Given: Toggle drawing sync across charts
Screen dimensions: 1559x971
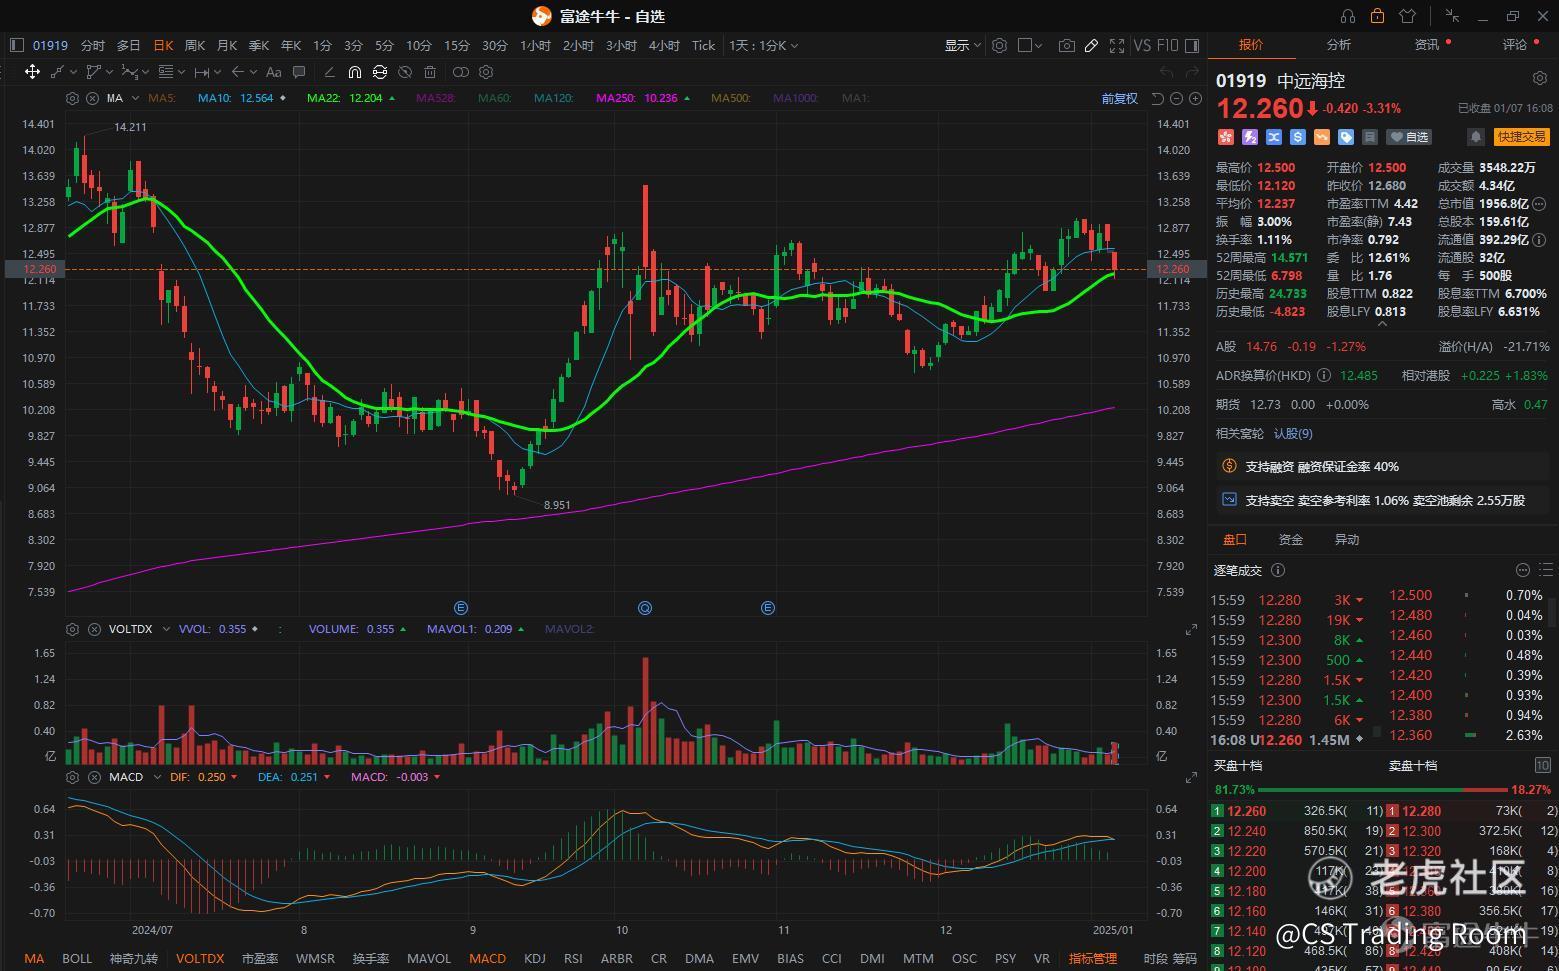Looking at the screenshot, I should coord(380,72).
